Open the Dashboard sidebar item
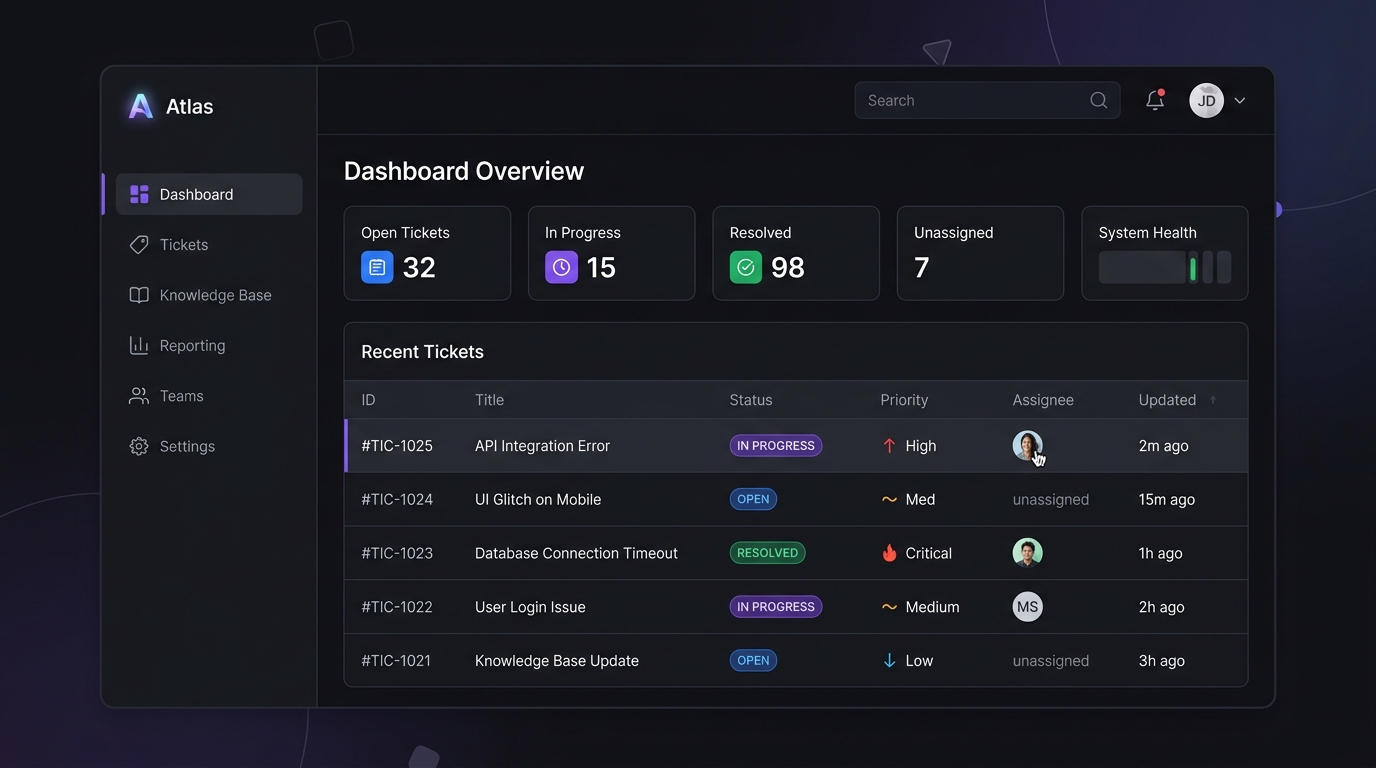This screenshot has height=768, width=1376. [209, 194]
